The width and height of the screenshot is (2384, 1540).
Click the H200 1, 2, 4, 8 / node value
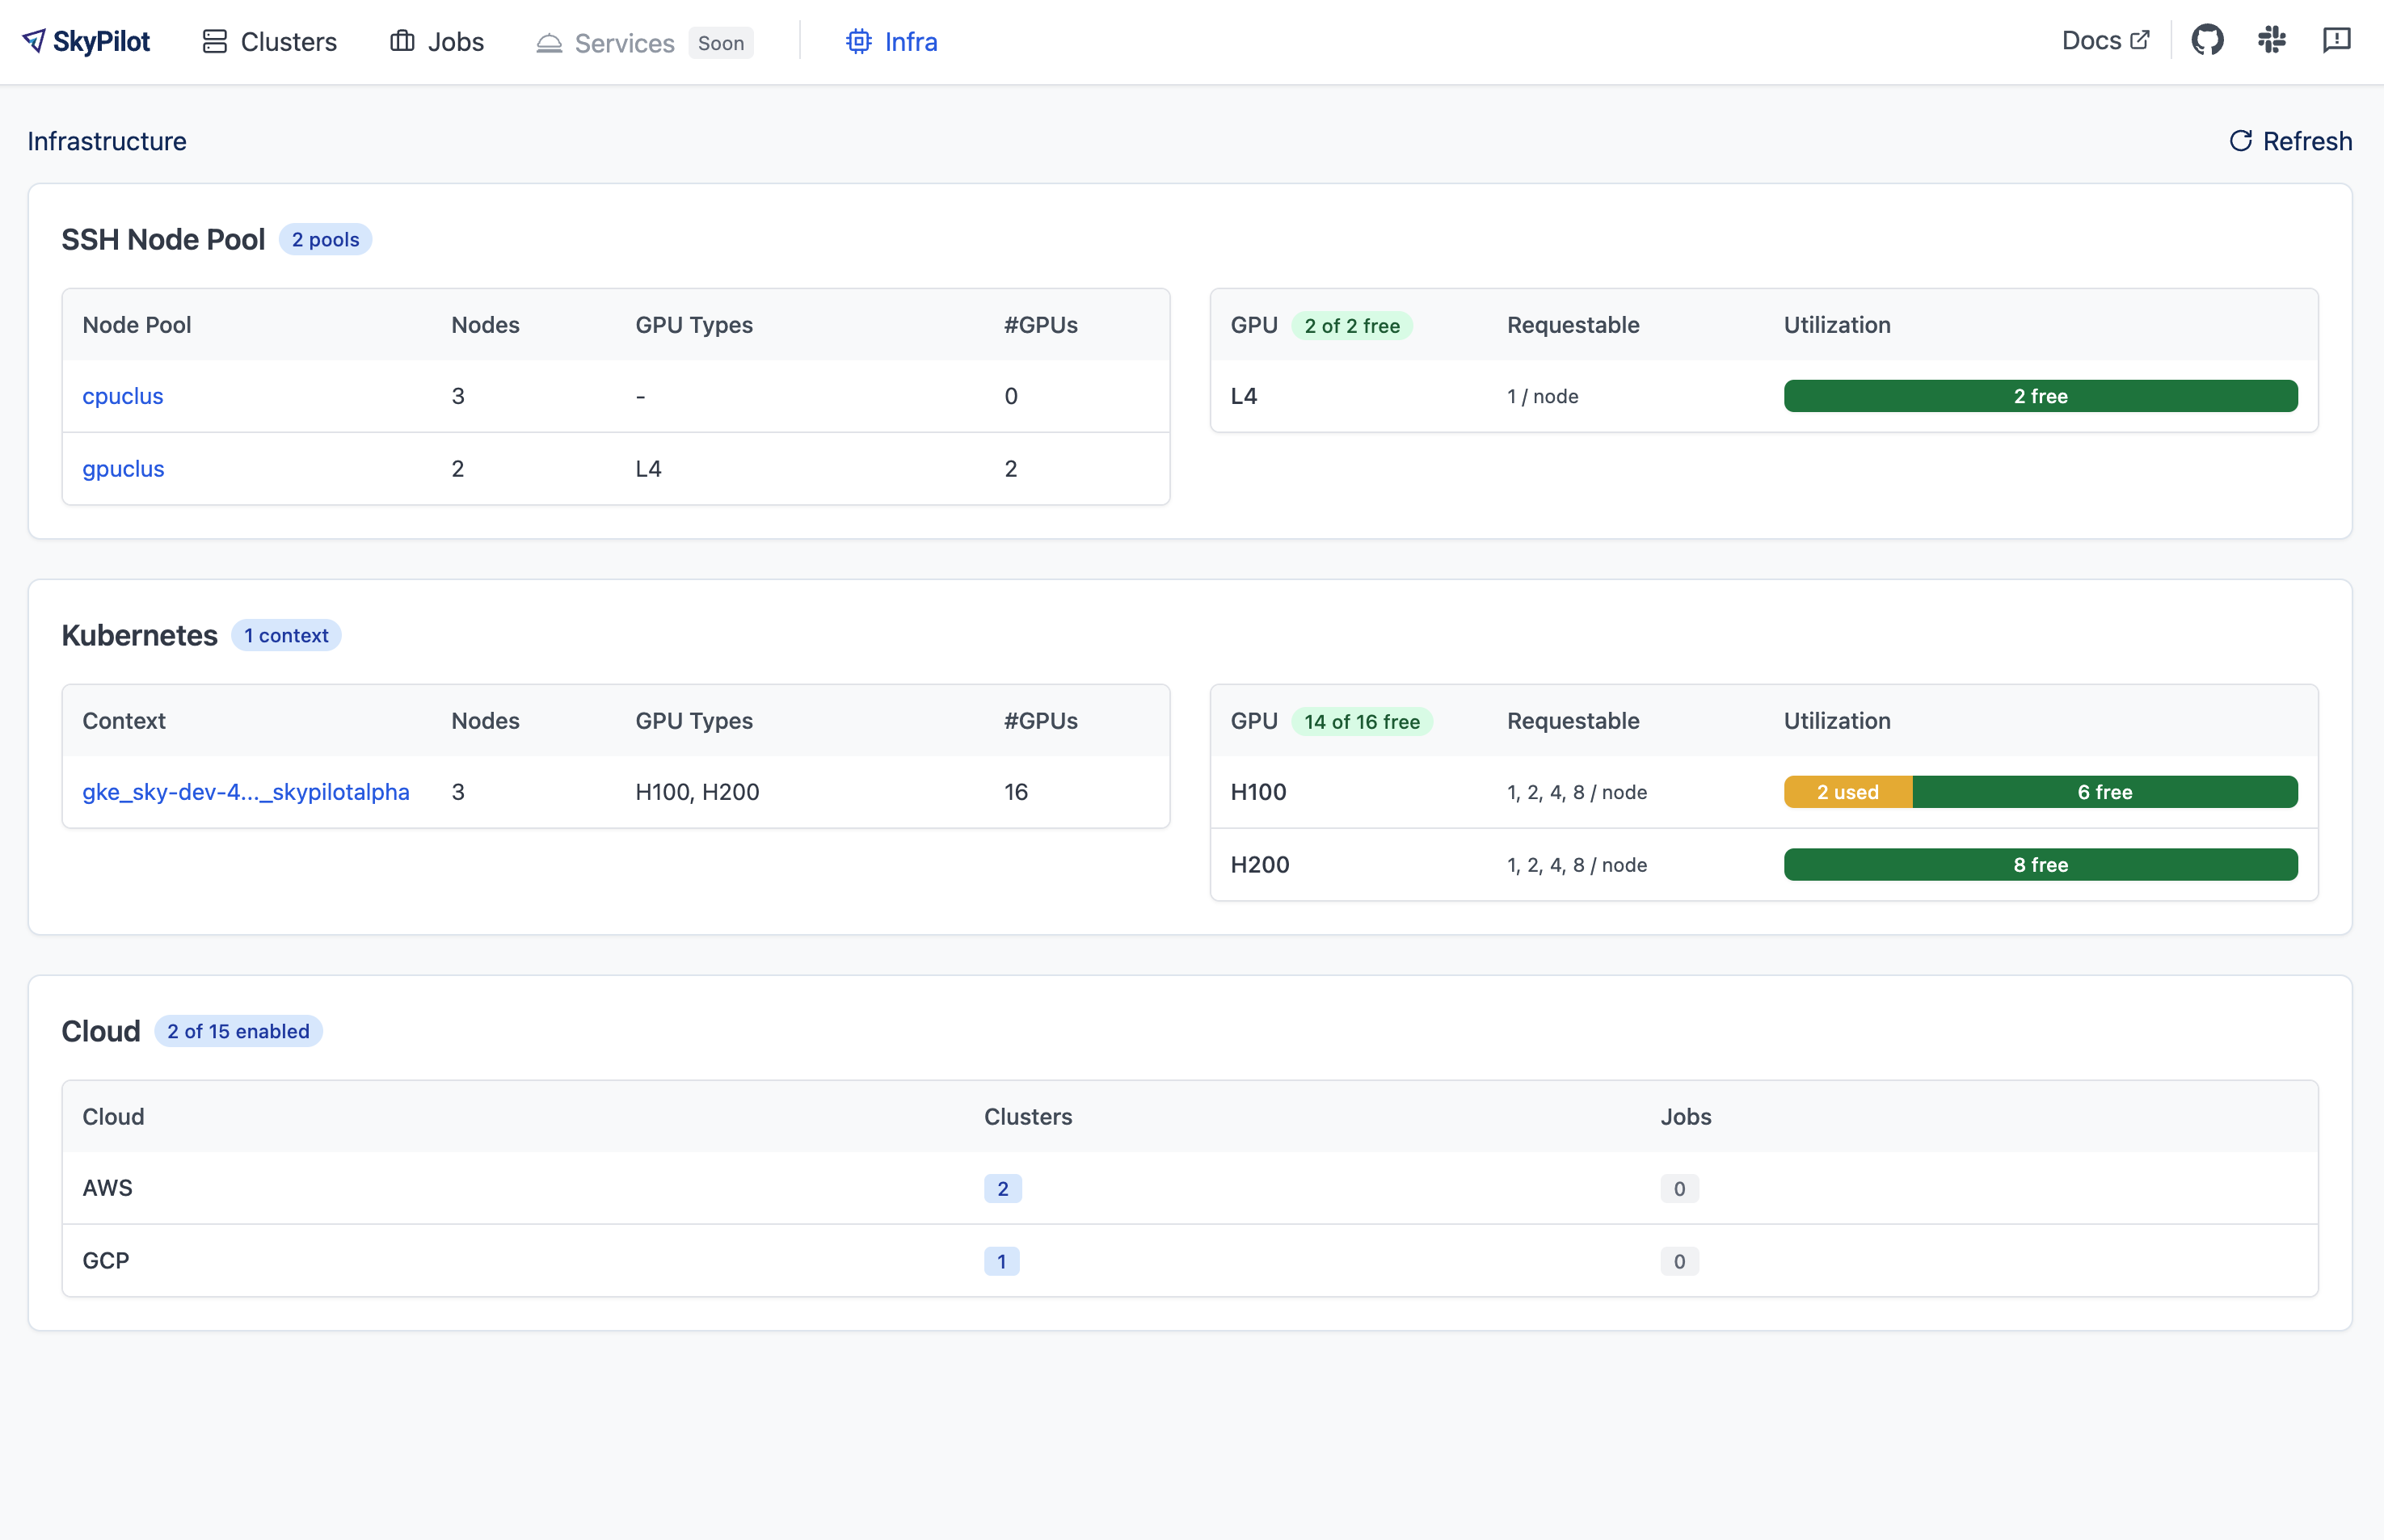(x=1577, y=865)
